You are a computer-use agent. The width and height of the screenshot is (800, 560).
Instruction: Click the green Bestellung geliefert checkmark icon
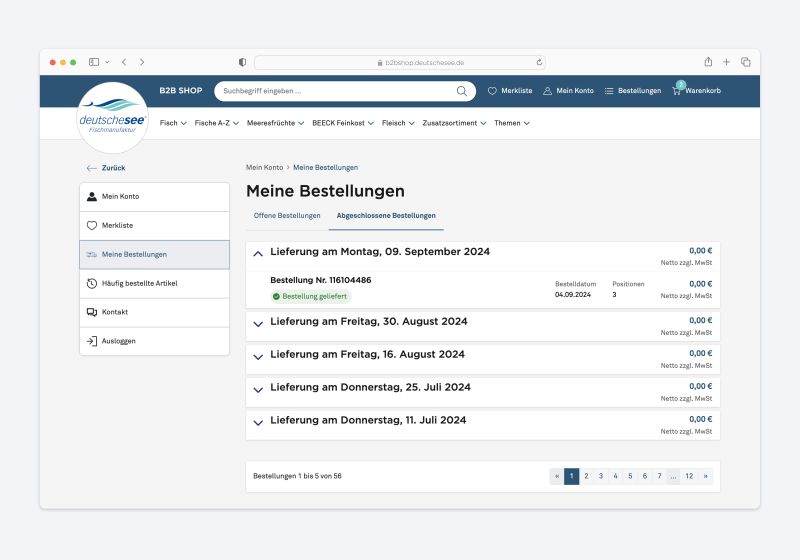[x=276, y=296]
